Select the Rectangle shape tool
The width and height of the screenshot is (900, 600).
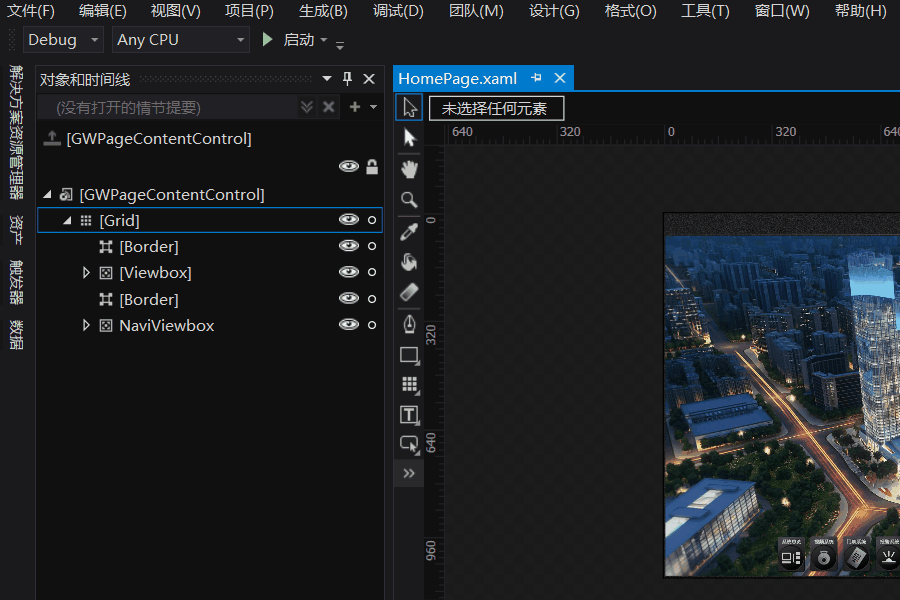pos(409,355)
